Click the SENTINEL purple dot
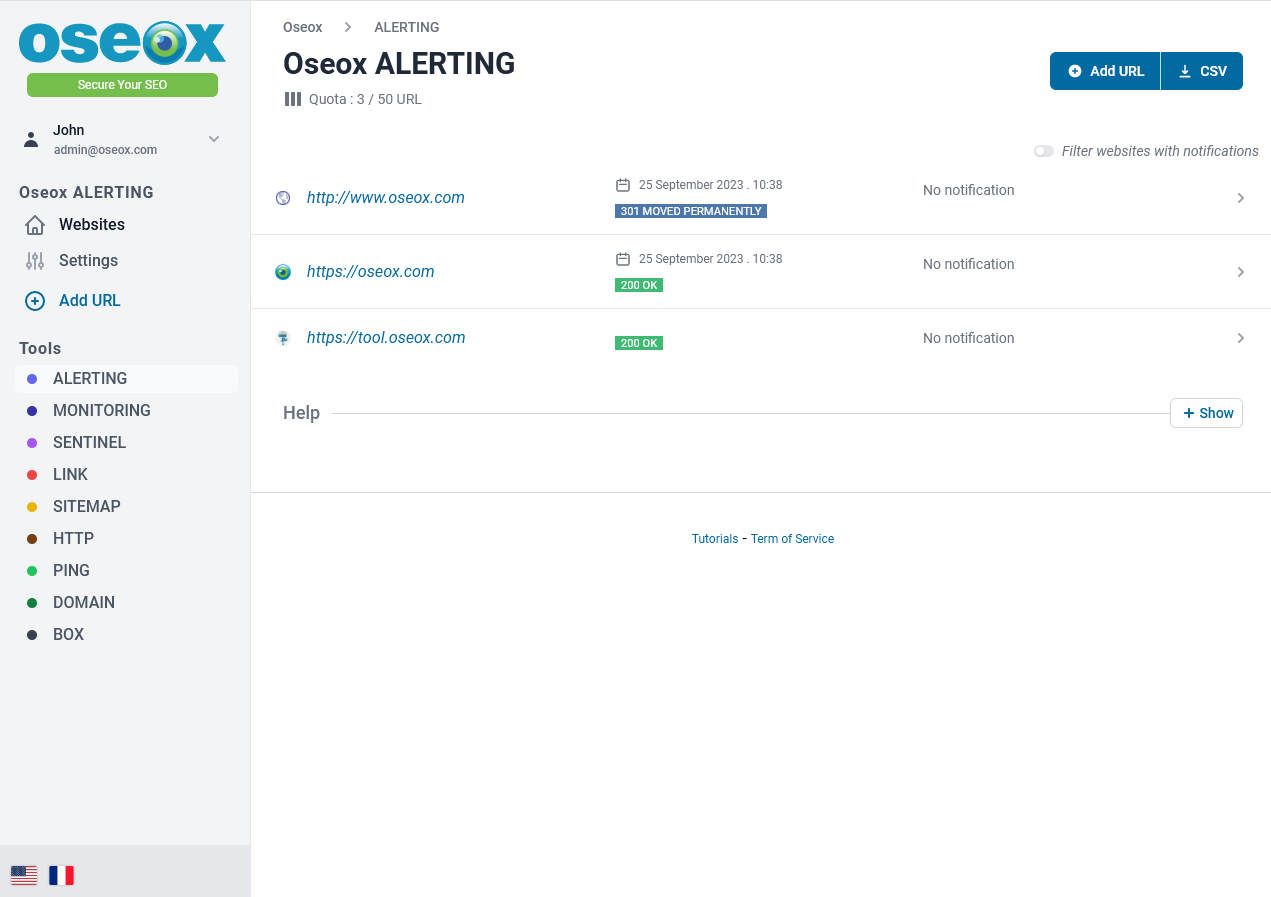 pyautogui.click(x=32, y=443)
